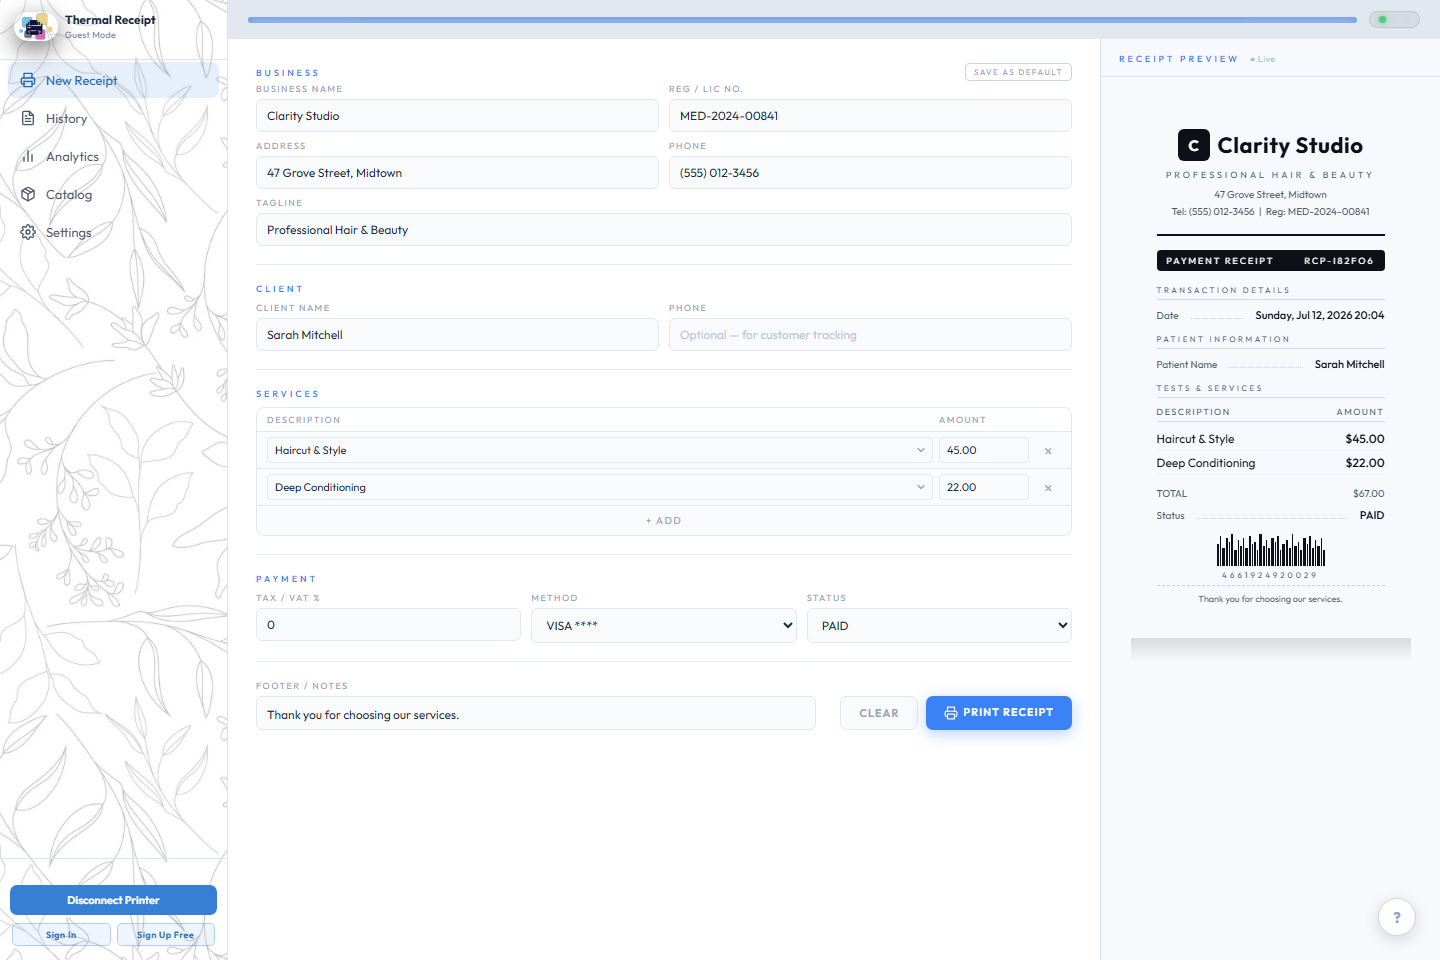The image size is (1440, 960).
Task: Open Analytics via its bar chart icon
Action: (x=28, y=156)
